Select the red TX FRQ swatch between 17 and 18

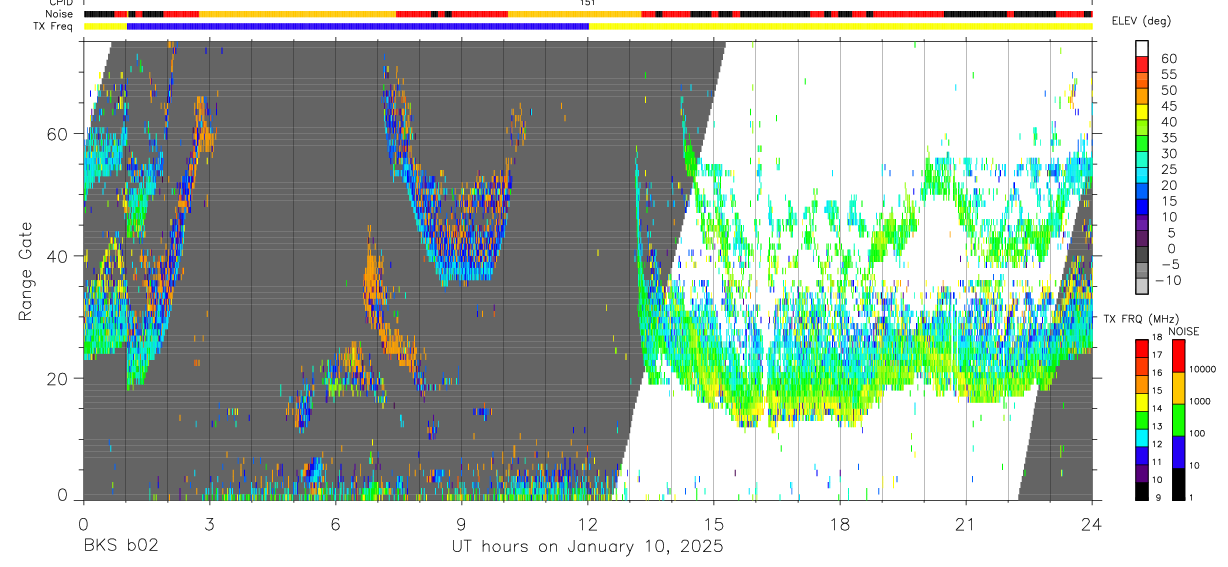tap(1141, 348)
